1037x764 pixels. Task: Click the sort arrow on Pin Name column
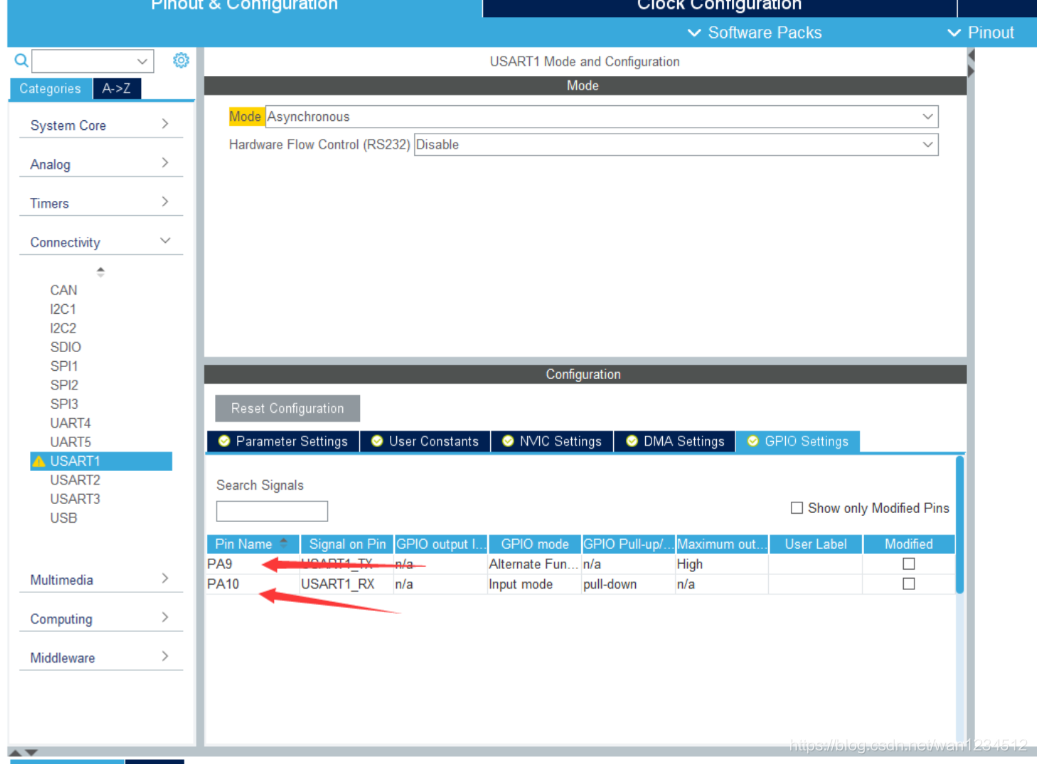pos(284,544)
